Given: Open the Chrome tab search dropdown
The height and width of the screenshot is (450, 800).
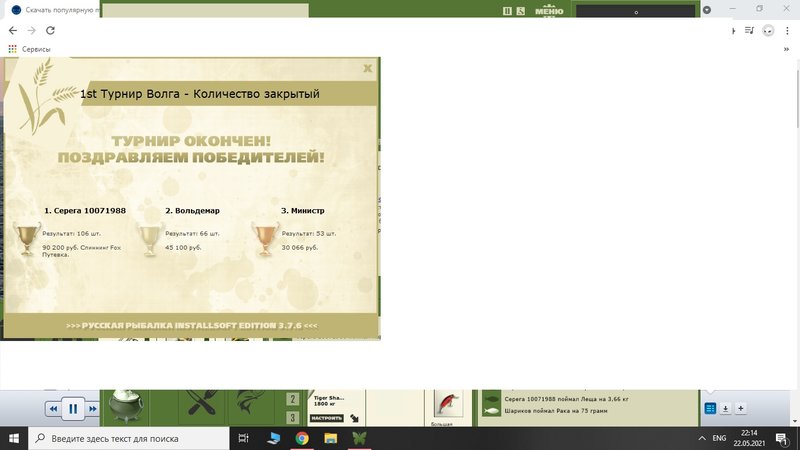Looking at the screenshot, I should (x=707, y=10).
